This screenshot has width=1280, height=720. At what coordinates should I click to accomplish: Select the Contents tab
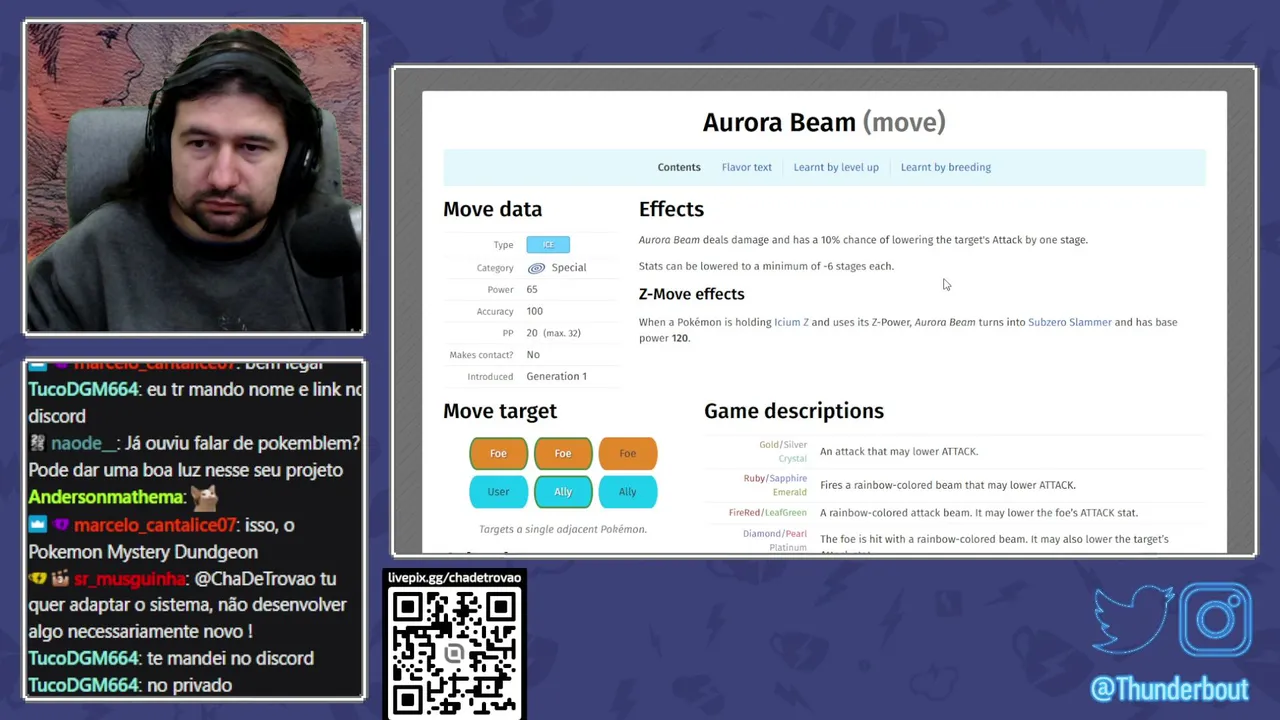coord(679,167)
